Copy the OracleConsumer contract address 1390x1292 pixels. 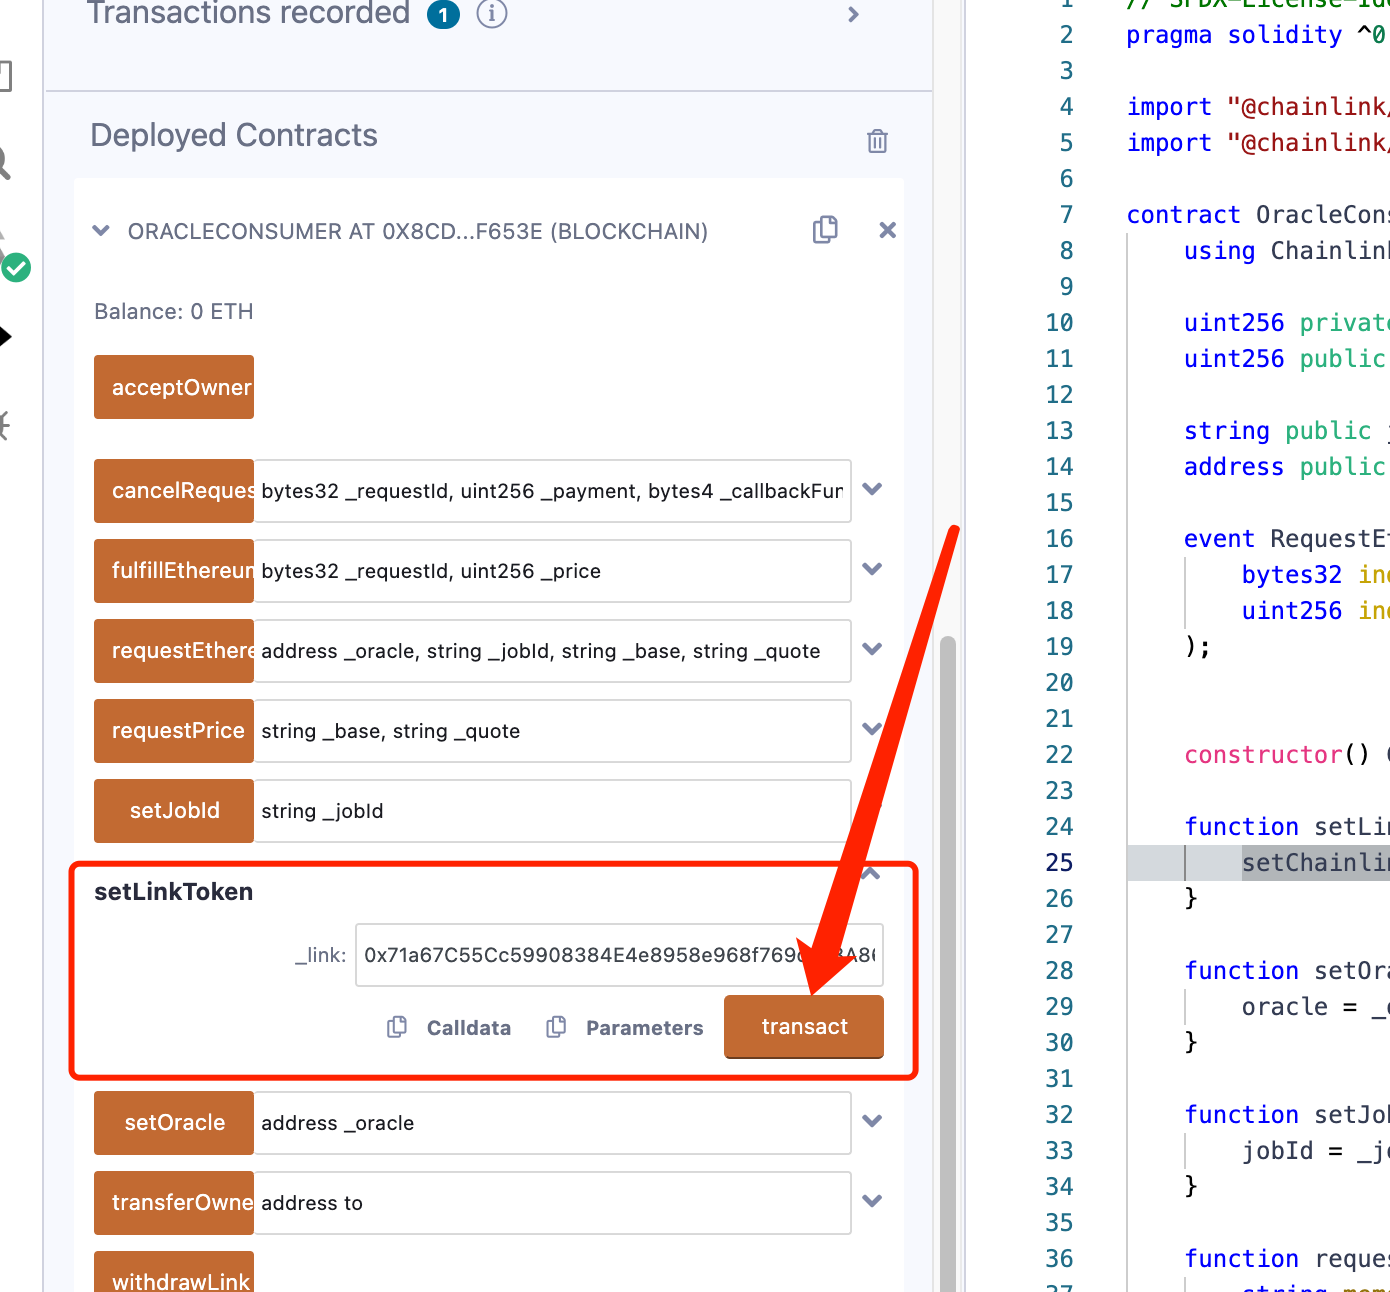pos(825,230)
